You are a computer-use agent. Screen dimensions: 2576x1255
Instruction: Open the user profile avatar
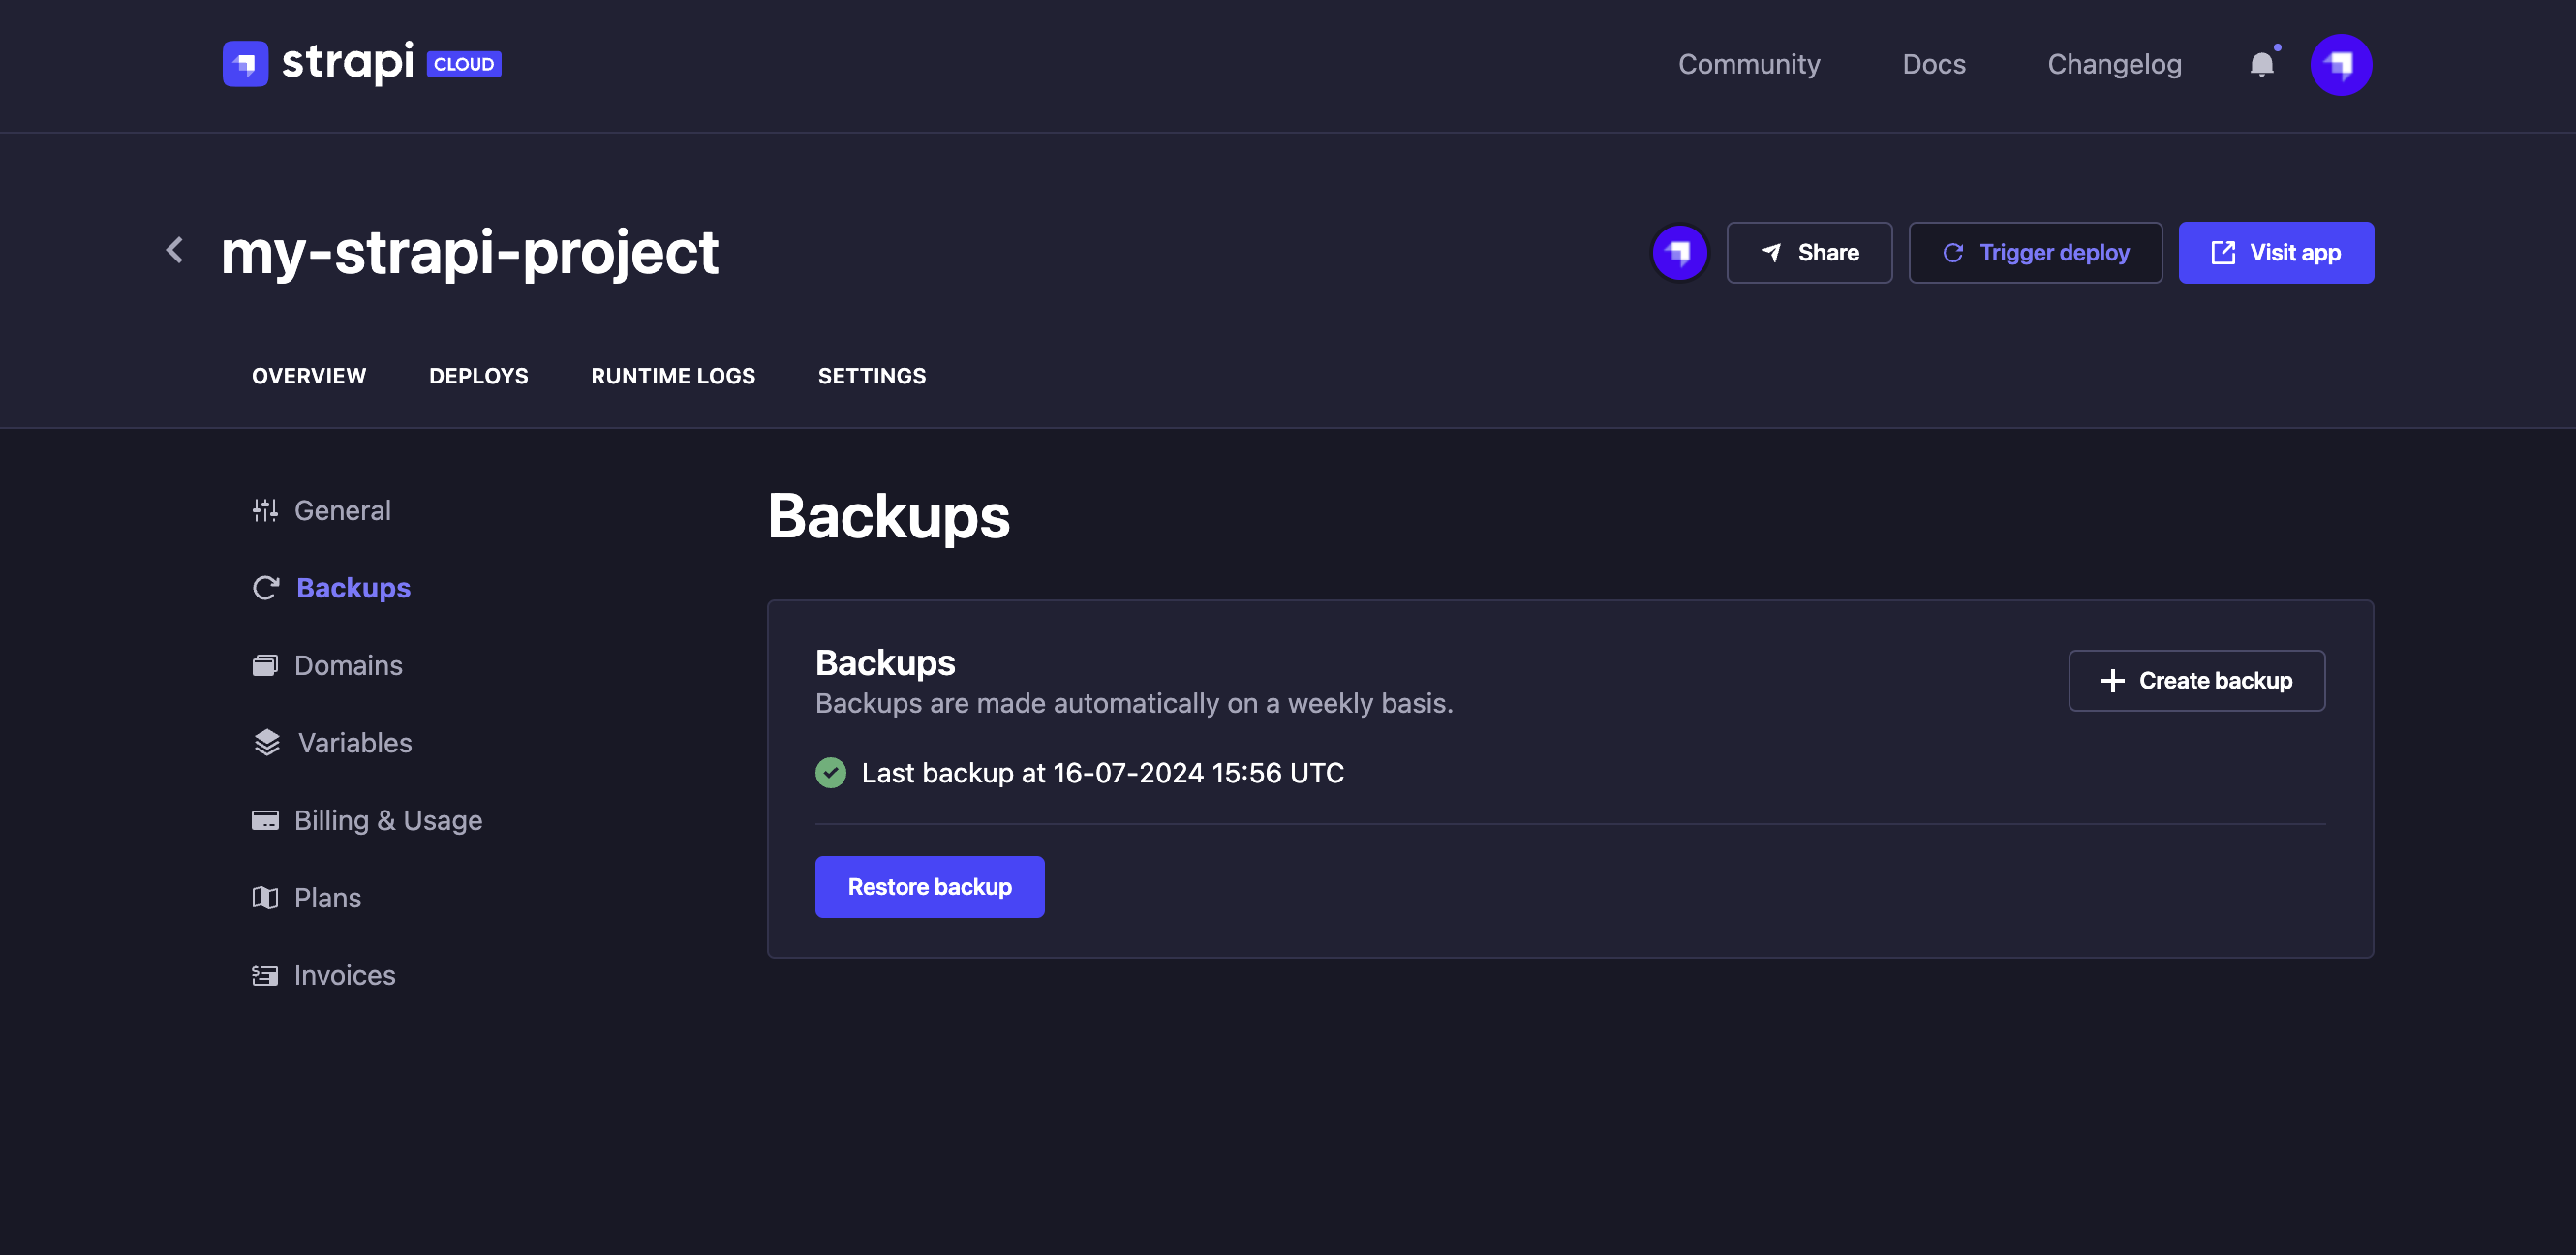2340,64
